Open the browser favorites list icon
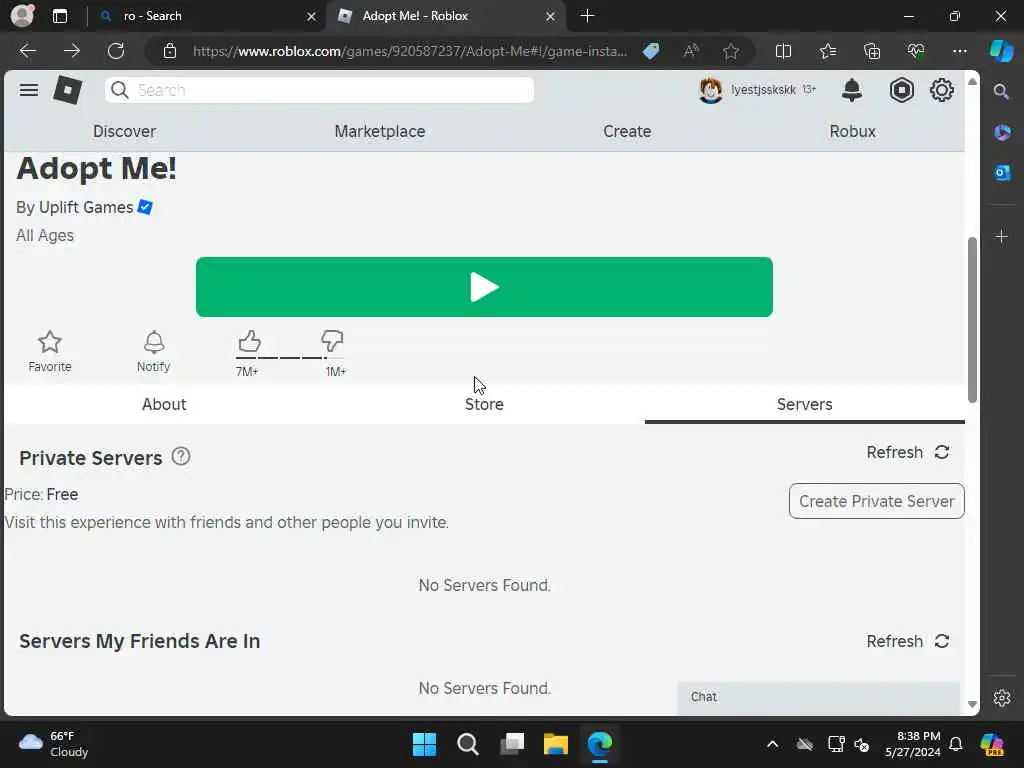The image size is (1024, 768). 828,51
